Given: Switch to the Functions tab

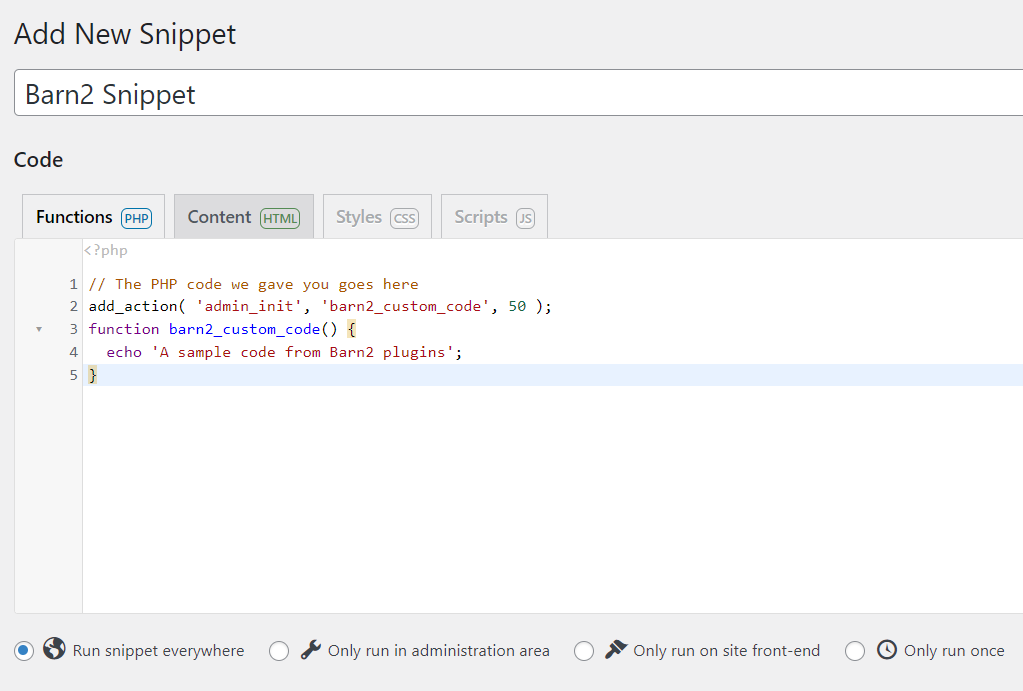Looking at the screenshot, I should click(x=93, y=217).
